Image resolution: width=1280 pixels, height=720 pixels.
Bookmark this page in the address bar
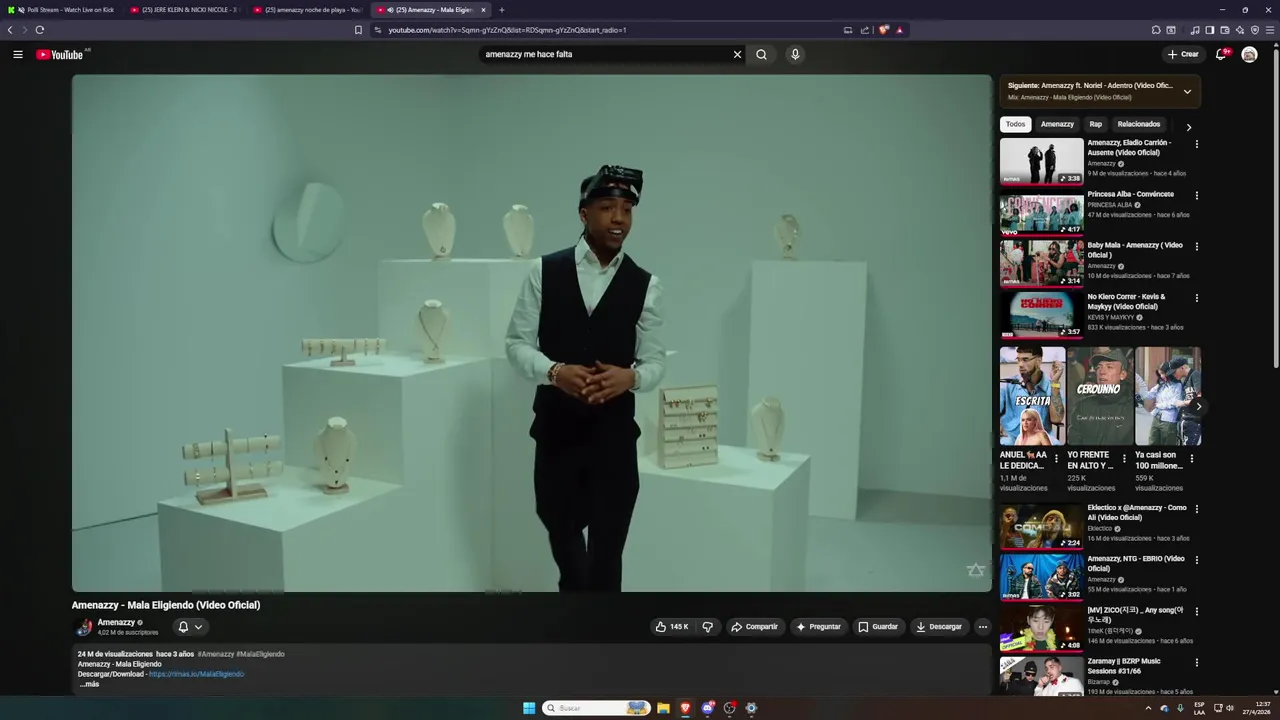(x=358, y=30)
